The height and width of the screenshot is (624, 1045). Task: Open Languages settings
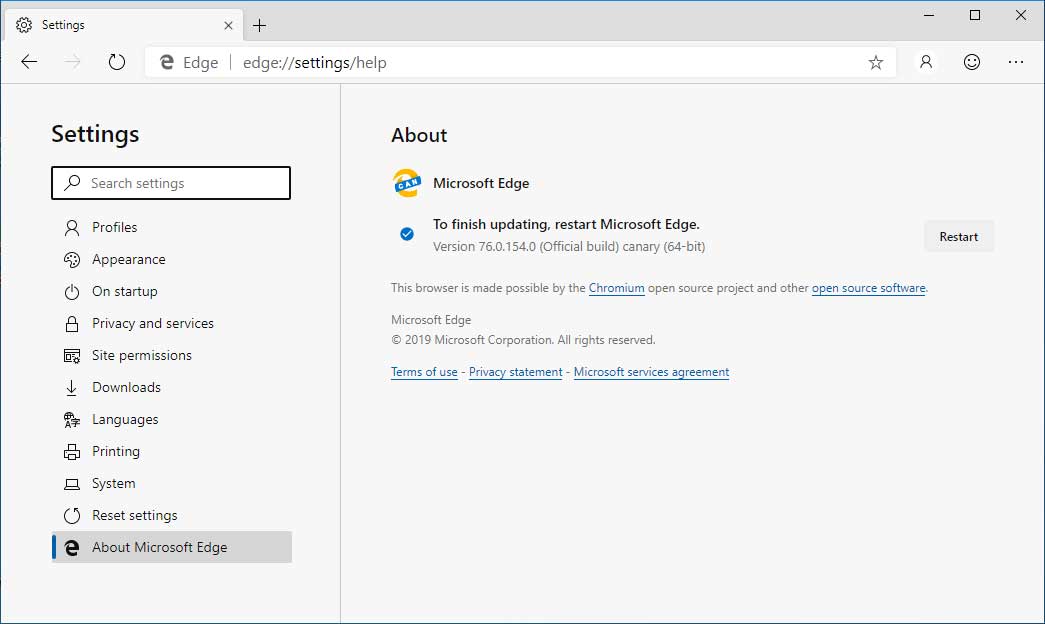[171, 419]
